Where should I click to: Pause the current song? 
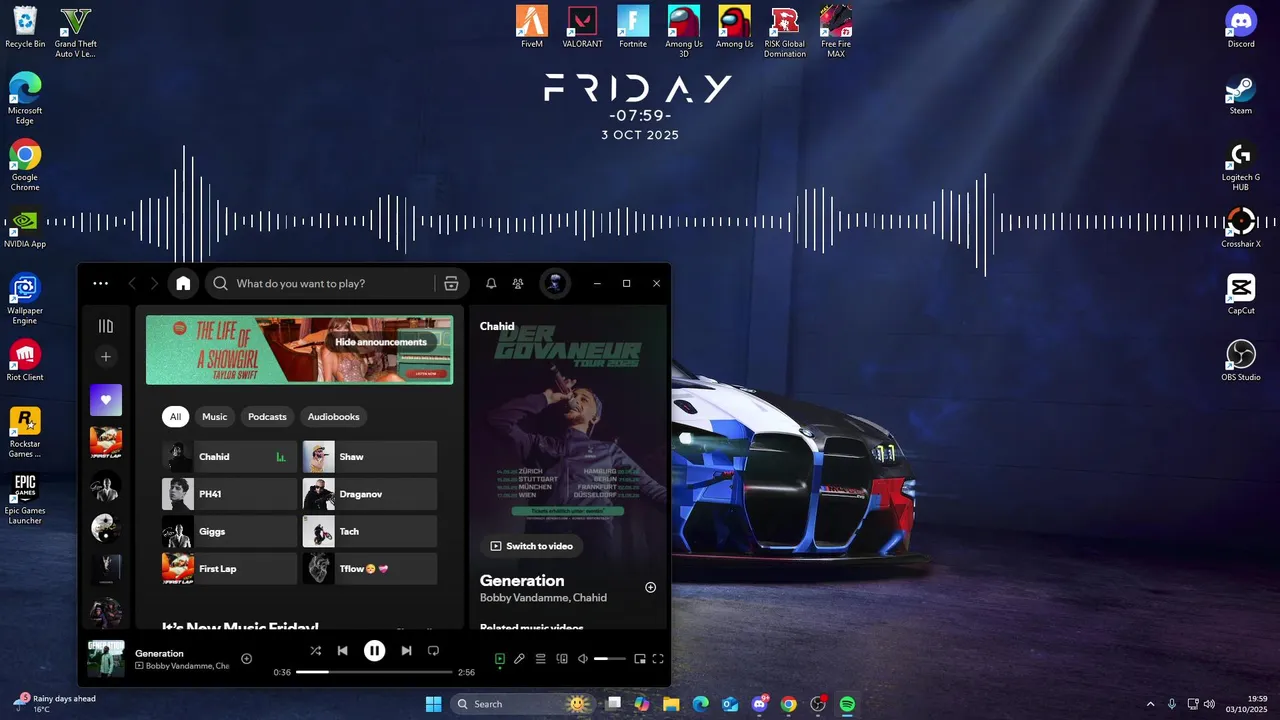pyautogui.click(x=374, y=651)
